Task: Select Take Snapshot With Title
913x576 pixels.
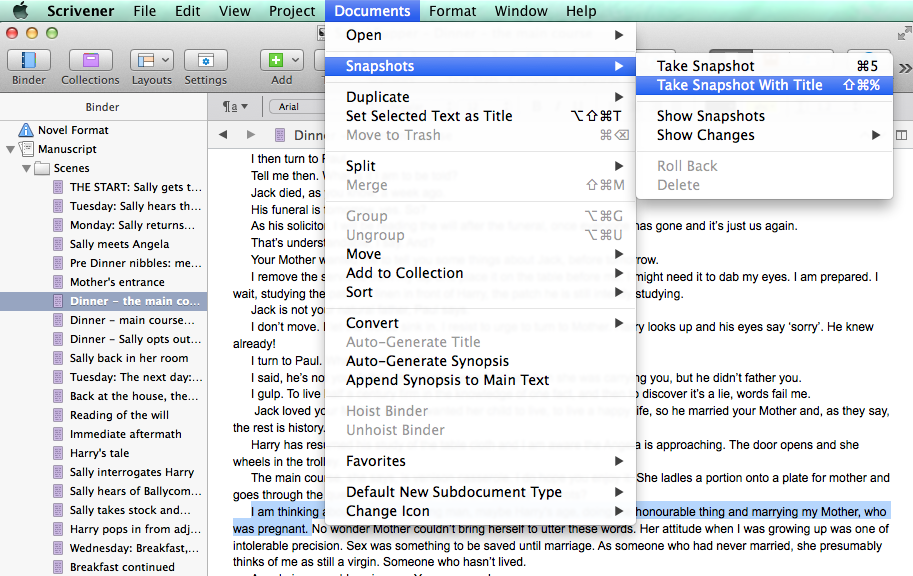Action: [x=764, y=85]
